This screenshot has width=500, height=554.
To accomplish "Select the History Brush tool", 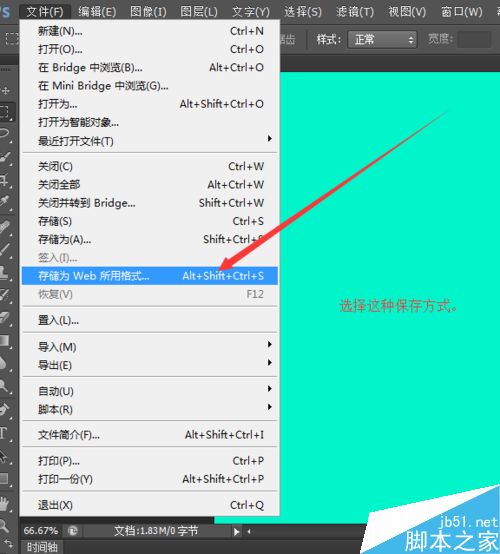I will [5, 295].
